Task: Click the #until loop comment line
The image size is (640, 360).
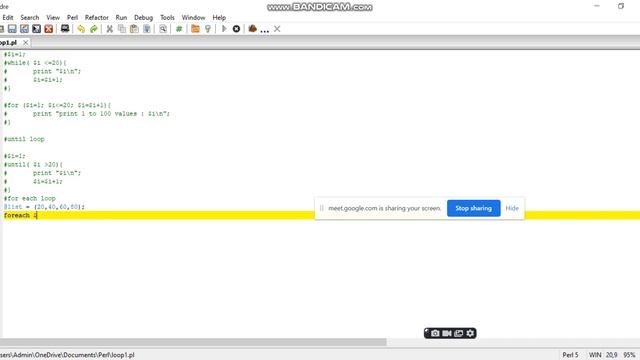Action: tap(24, 139)
